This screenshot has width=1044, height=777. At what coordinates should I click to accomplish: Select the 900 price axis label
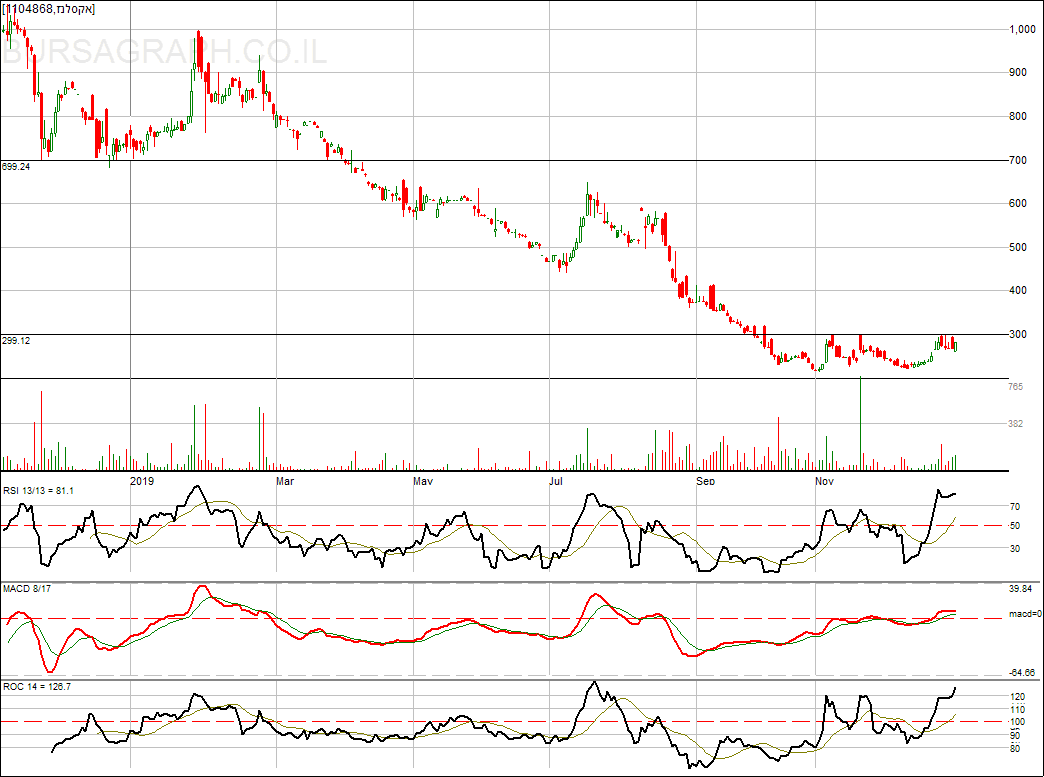(1017, 73)
